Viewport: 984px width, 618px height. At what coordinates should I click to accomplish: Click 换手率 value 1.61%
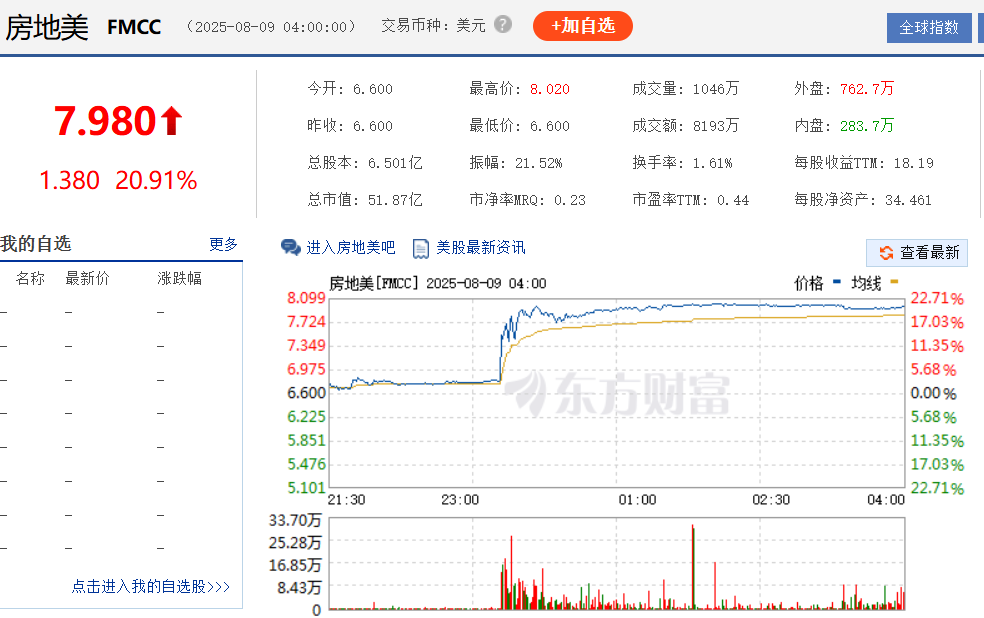pyautogui.click(x=712, y=163)
